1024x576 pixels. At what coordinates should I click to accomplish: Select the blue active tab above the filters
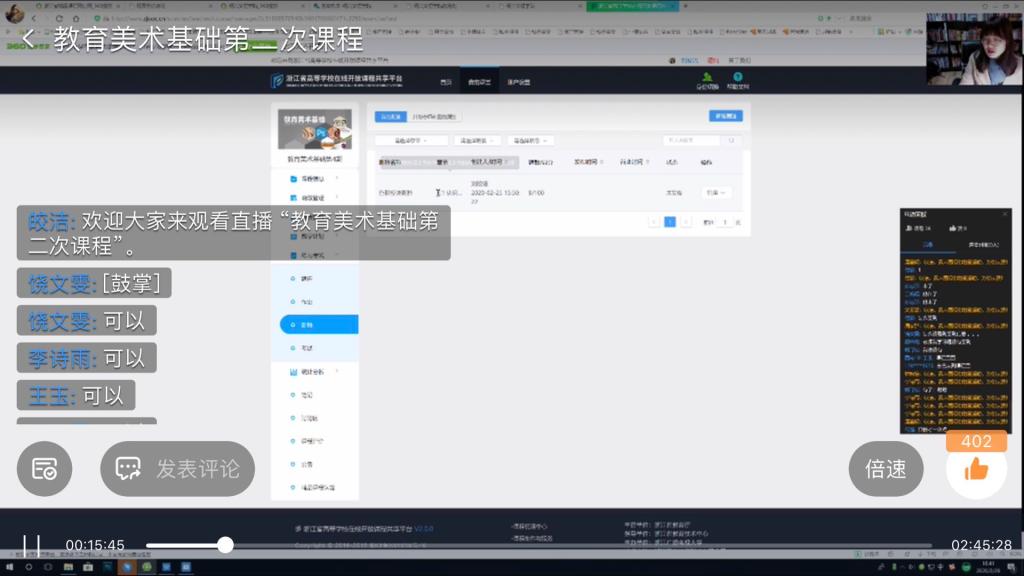(390, 117)
